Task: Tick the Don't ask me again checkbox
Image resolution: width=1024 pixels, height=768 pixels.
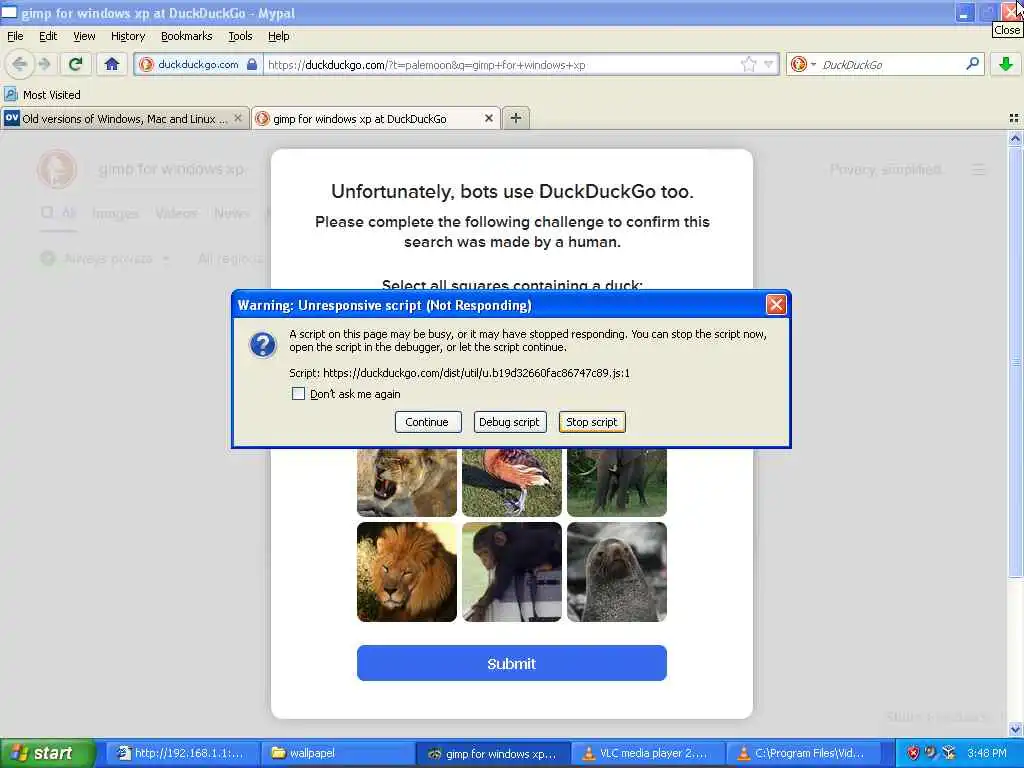Action: click(298, 393)
